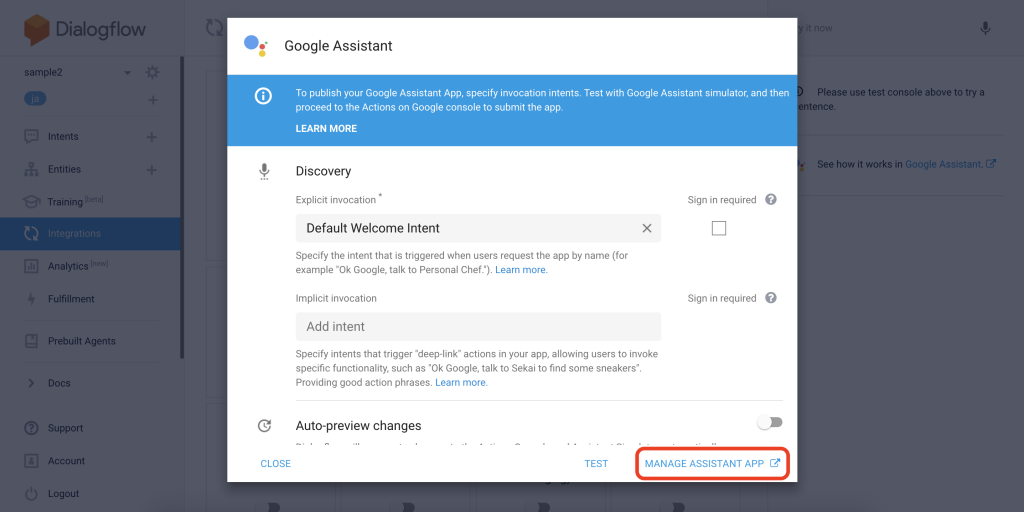Click the Fulfillment lightning bolt icon
The height and width of the screenshot is (512, 1024).
tap(31, 298)
